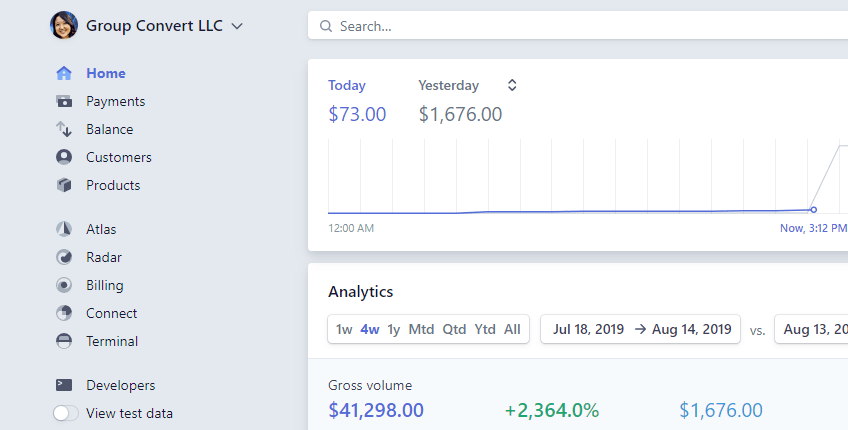Click the chart's current-time data point
848x430 pixels.
tap(813, 210)
